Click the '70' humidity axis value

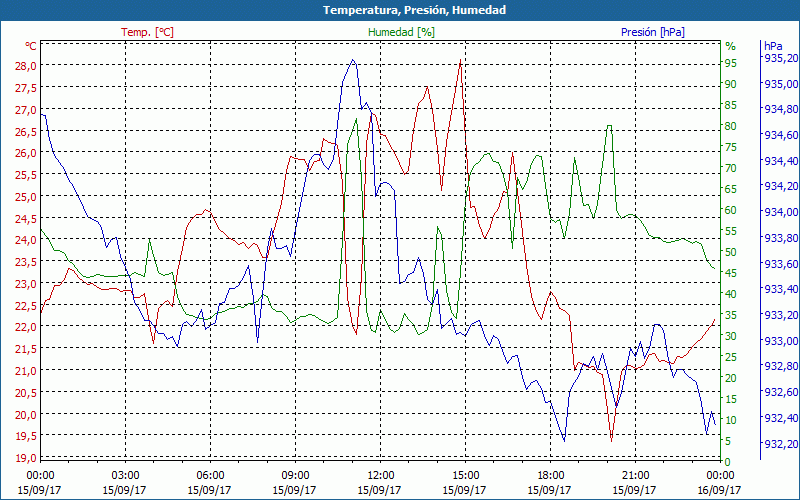pyautogui.click(x=731, y=168)
